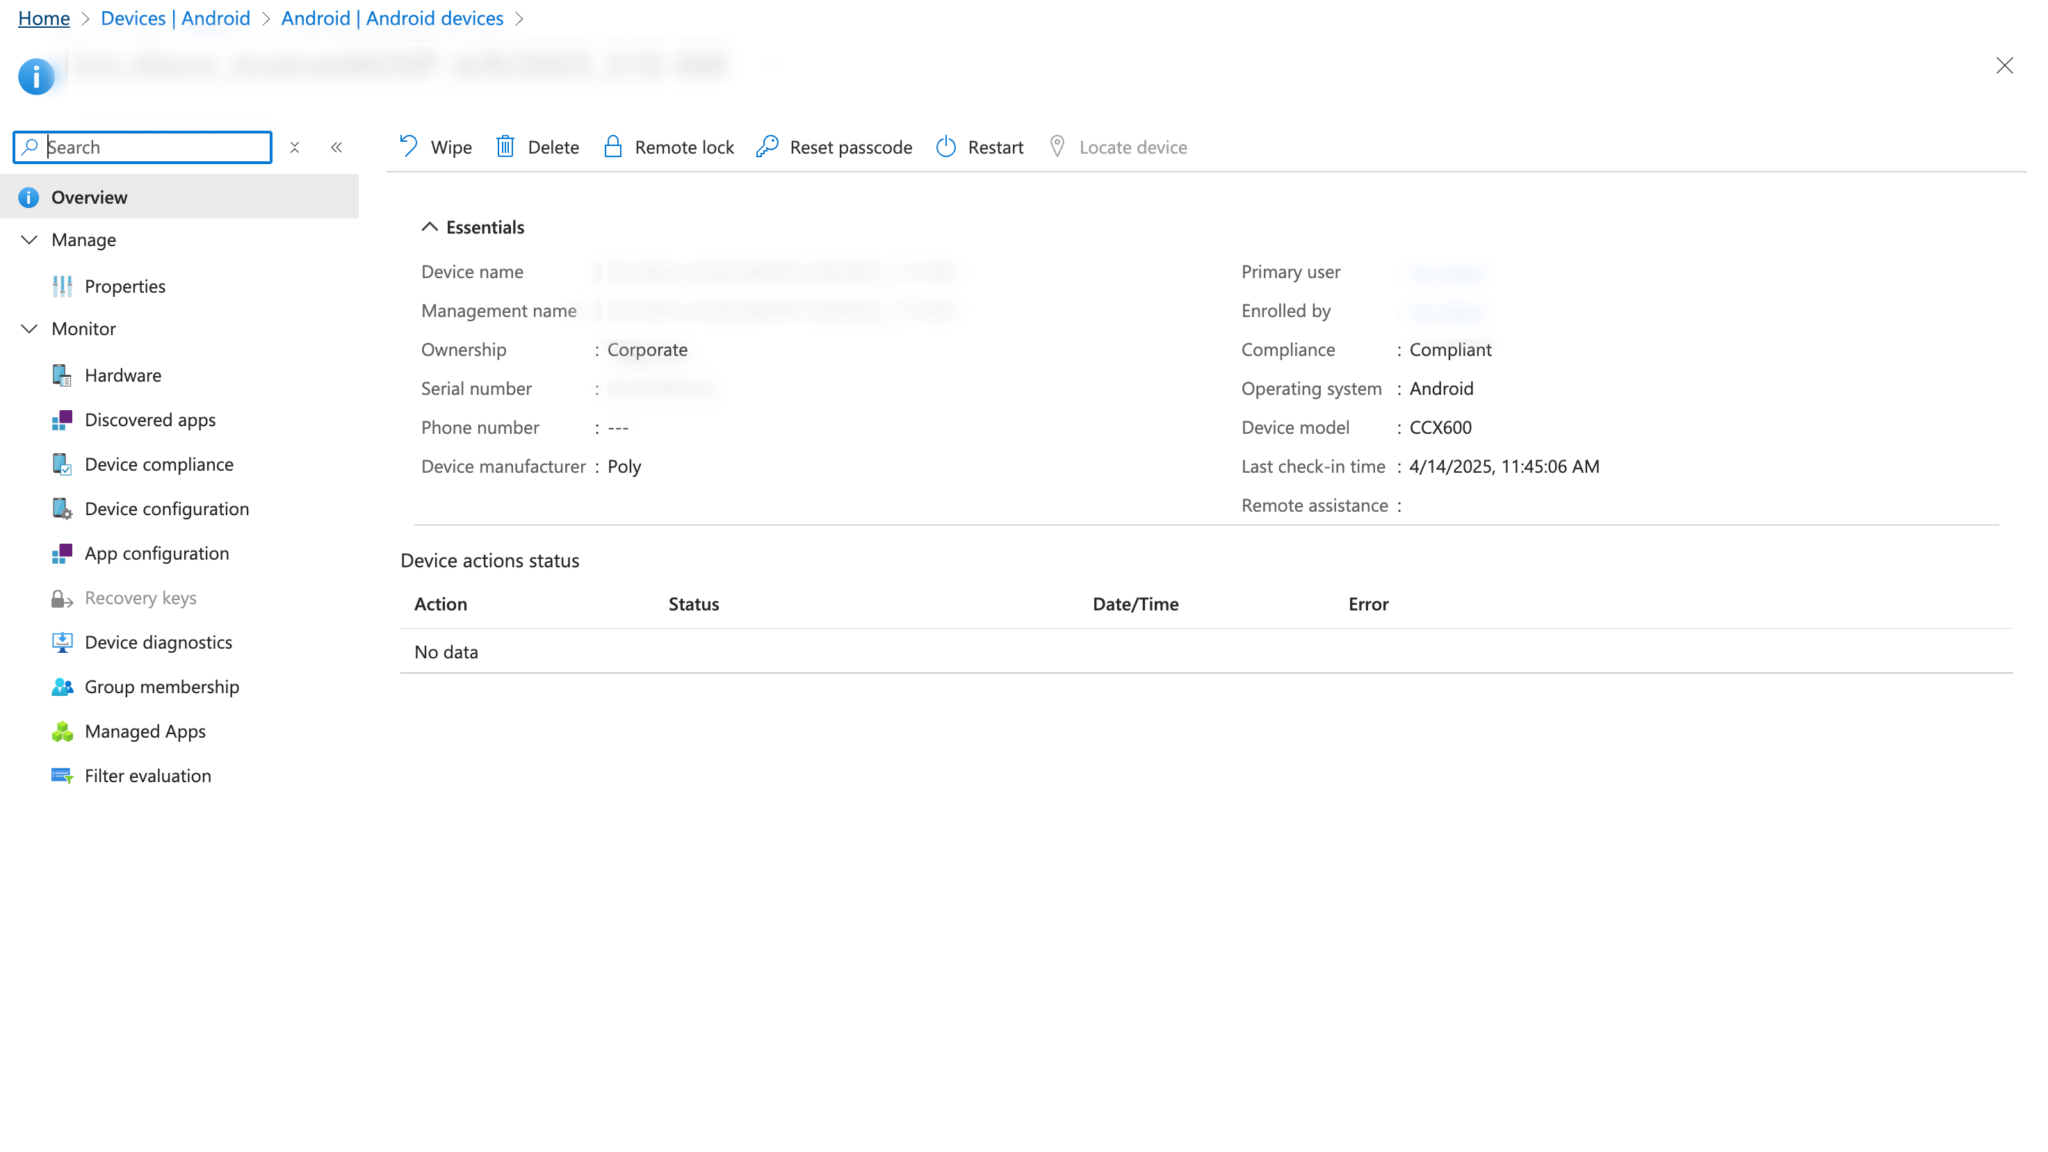Collapse the Essentials section
Viewport: 2048px width, 1152px height.
429,227
